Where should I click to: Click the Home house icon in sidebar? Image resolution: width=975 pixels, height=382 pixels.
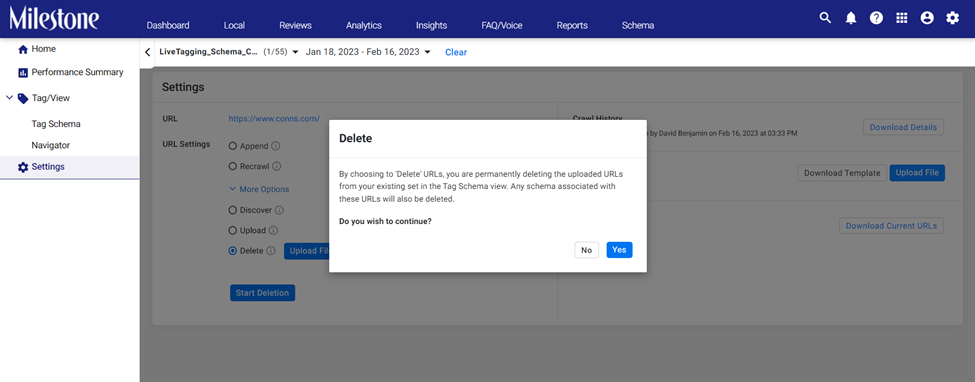[23, 49]
